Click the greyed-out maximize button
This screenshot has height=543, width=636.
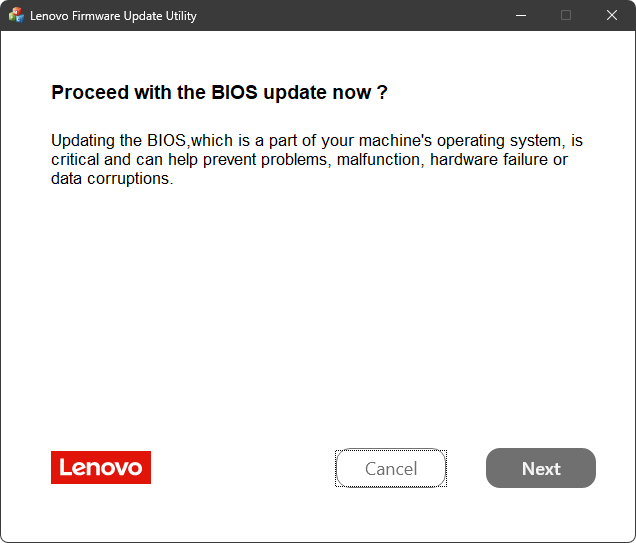click(x=566, y=16)
